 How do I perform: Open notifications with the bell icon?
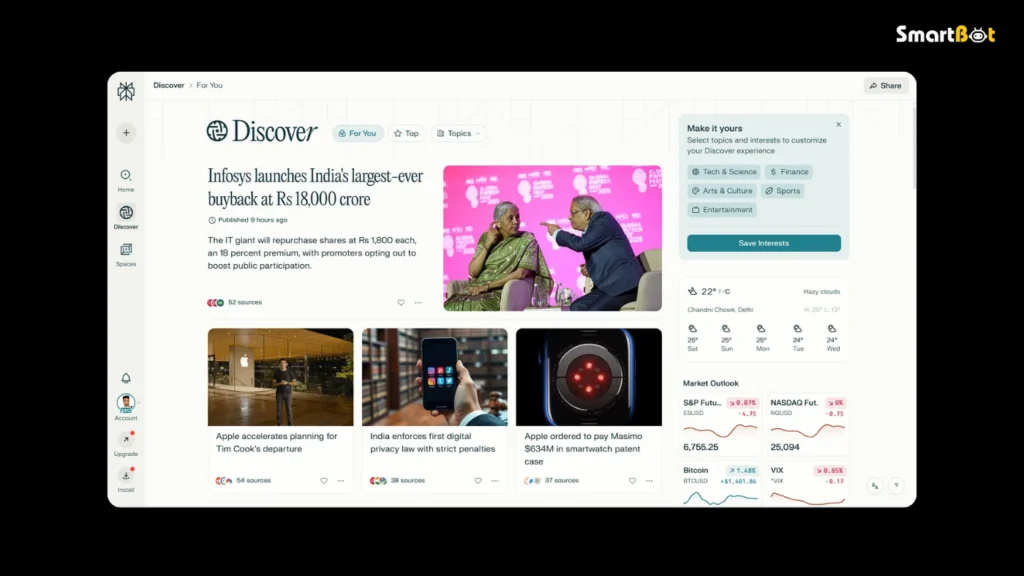pos(126,378)
